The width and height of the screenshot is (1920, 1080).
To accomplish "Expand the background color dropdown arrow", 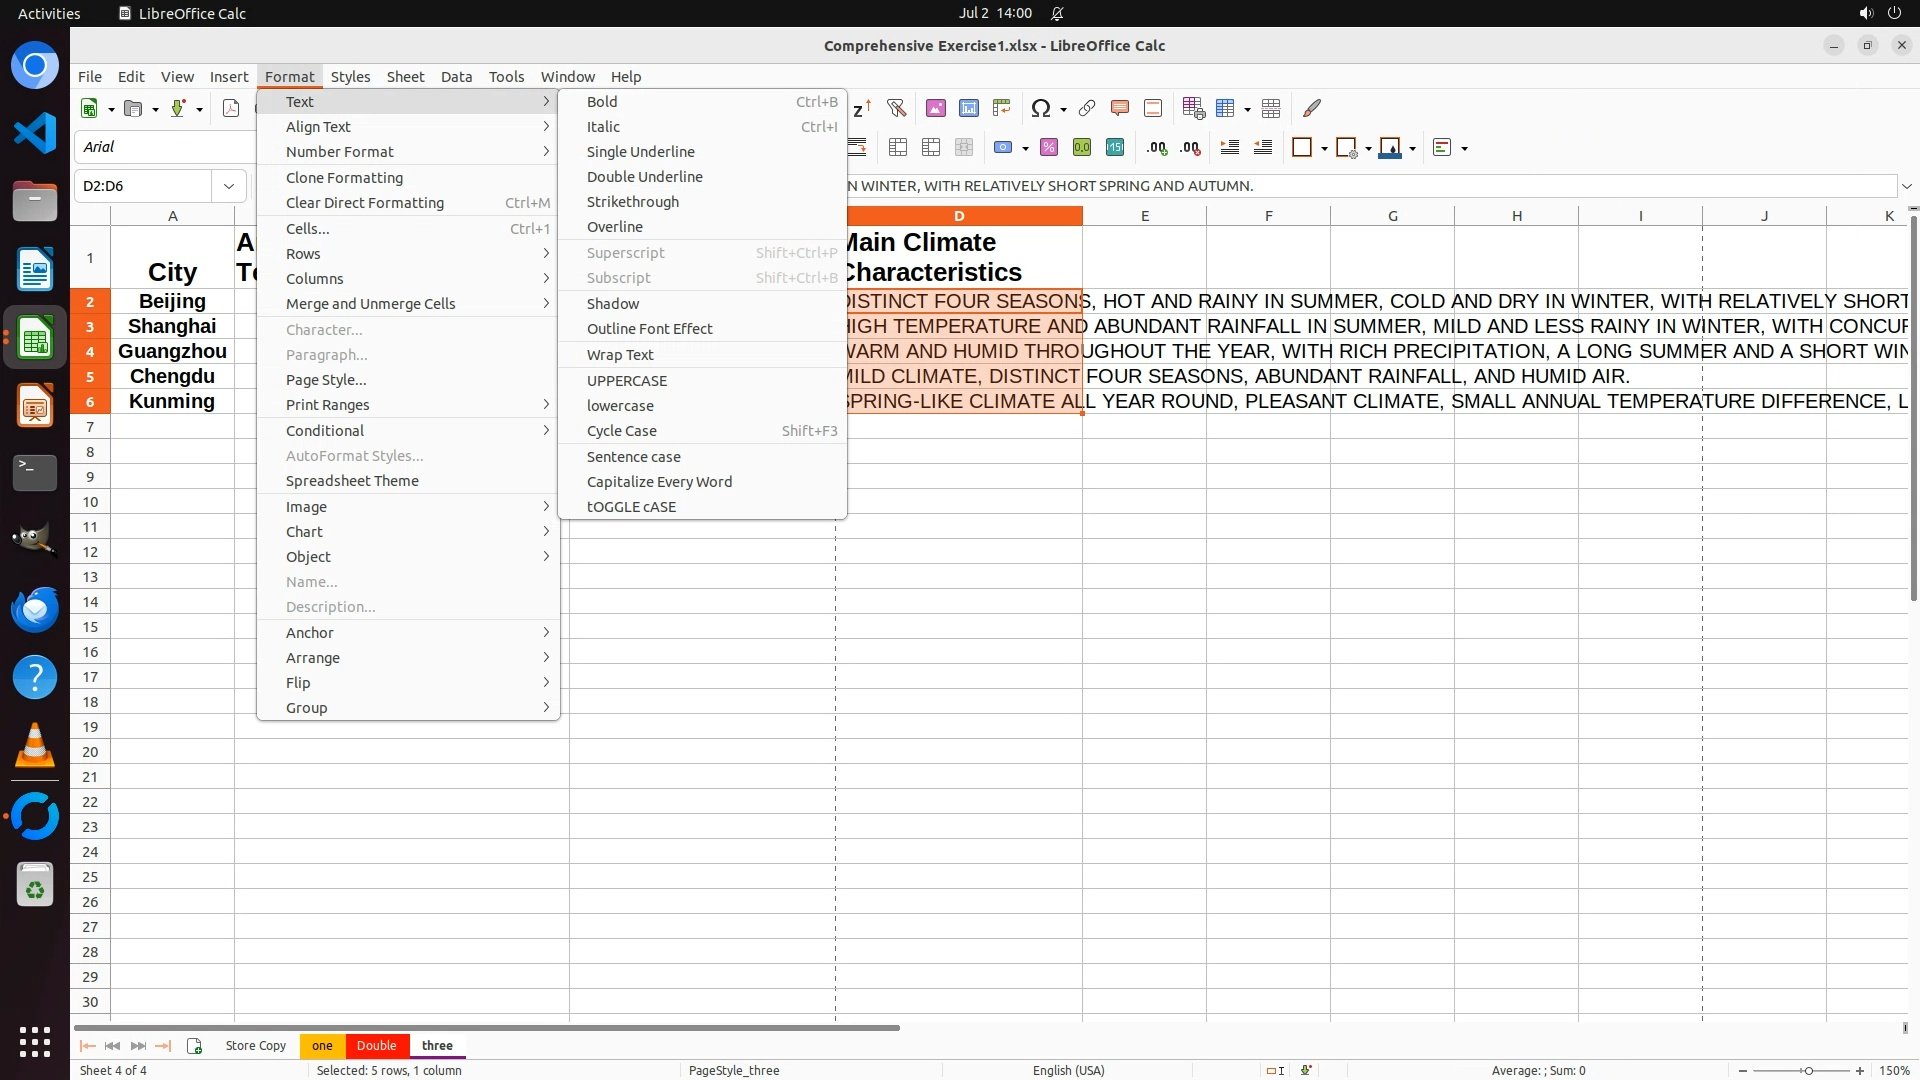I will coord(1413,149).
